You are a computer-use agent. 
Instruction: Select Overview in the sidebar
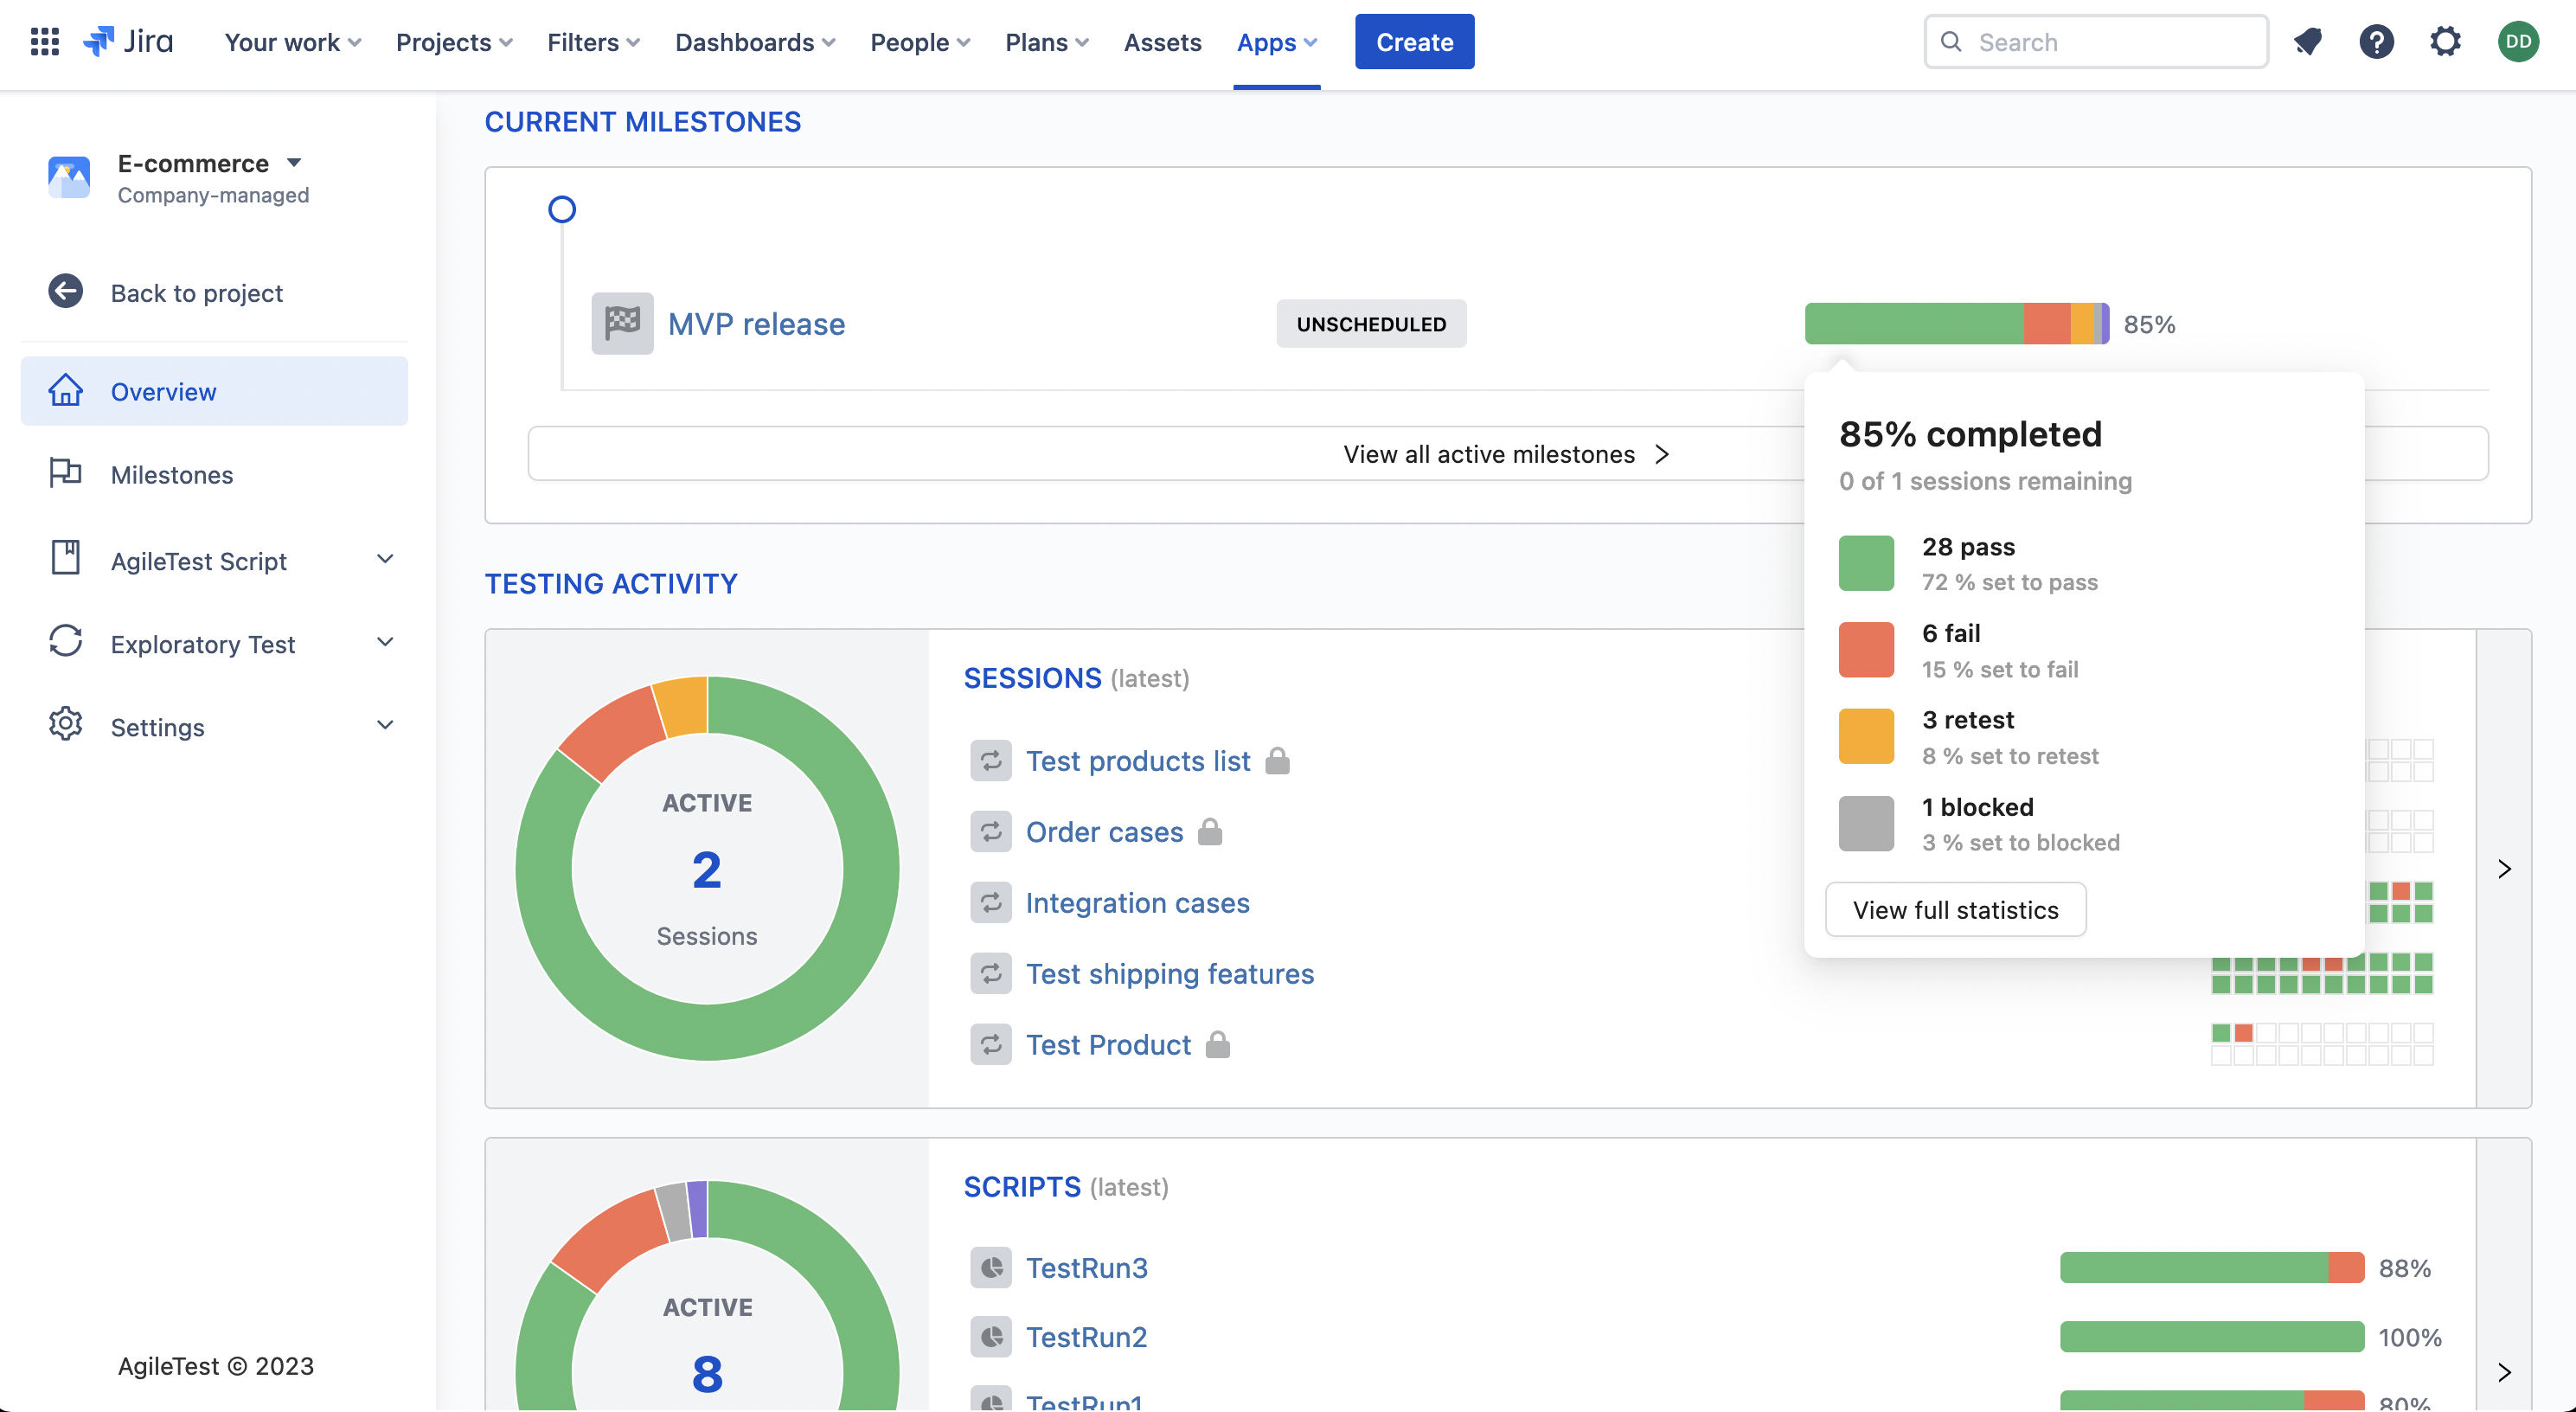tap(214, 391)
